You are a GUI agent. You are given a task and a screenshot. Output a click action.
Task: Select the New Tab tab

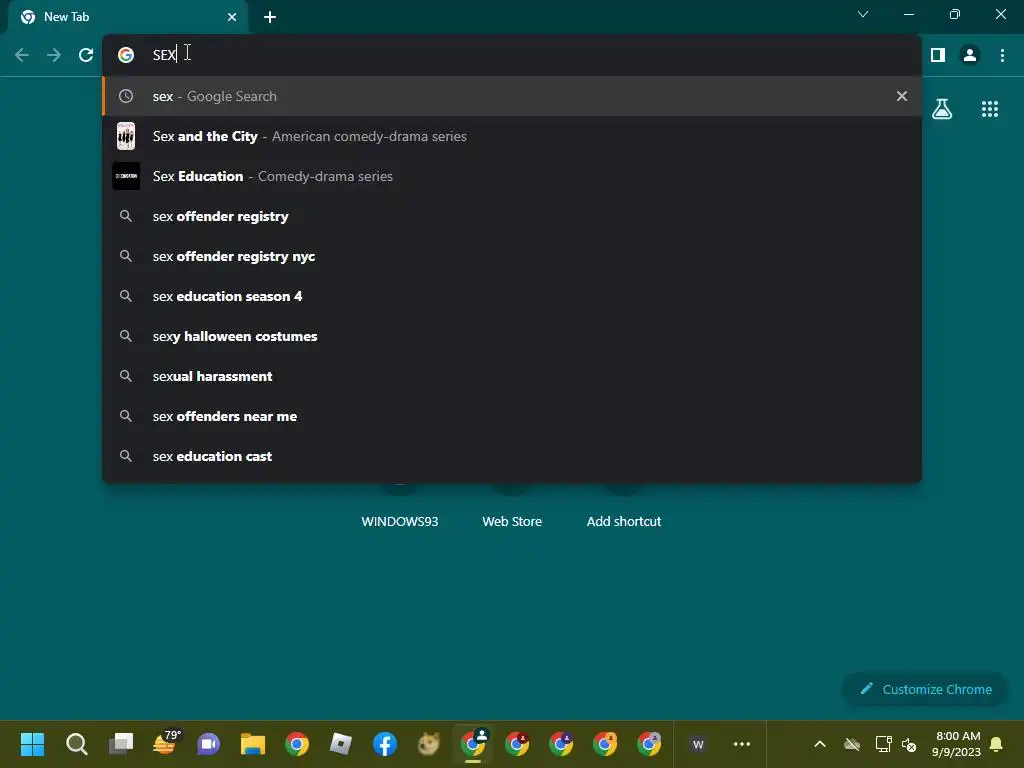click(x=129, y=17)
